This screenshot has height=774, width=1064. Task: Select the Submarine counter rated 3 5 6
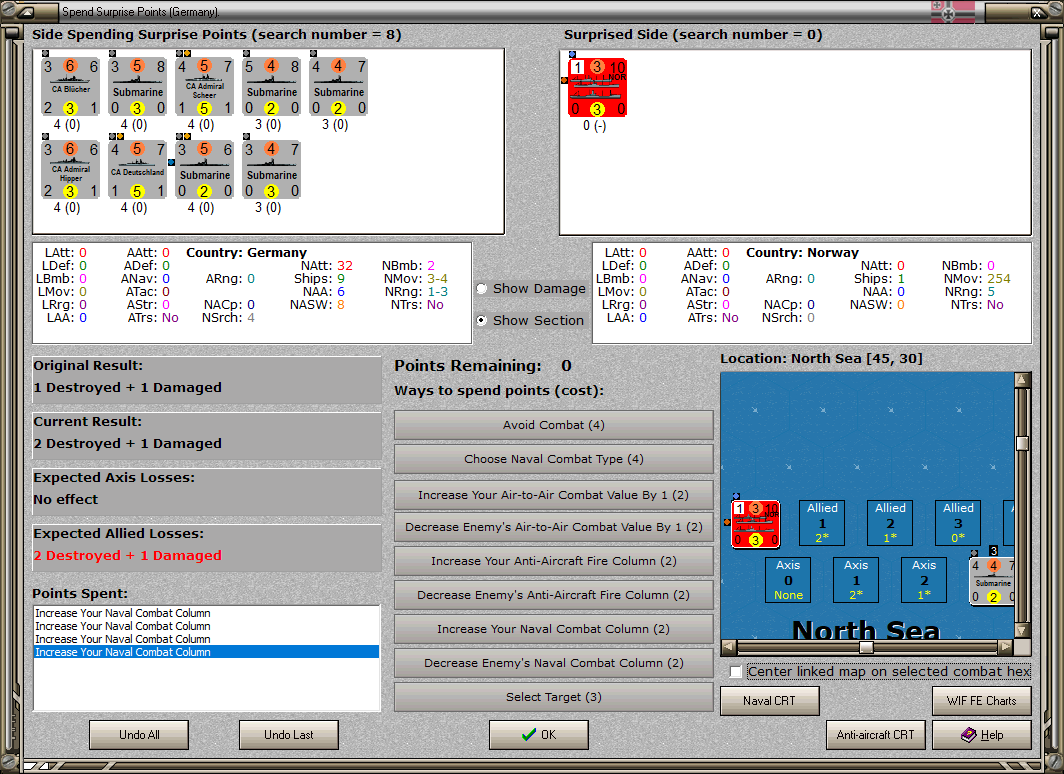(204, 170)
